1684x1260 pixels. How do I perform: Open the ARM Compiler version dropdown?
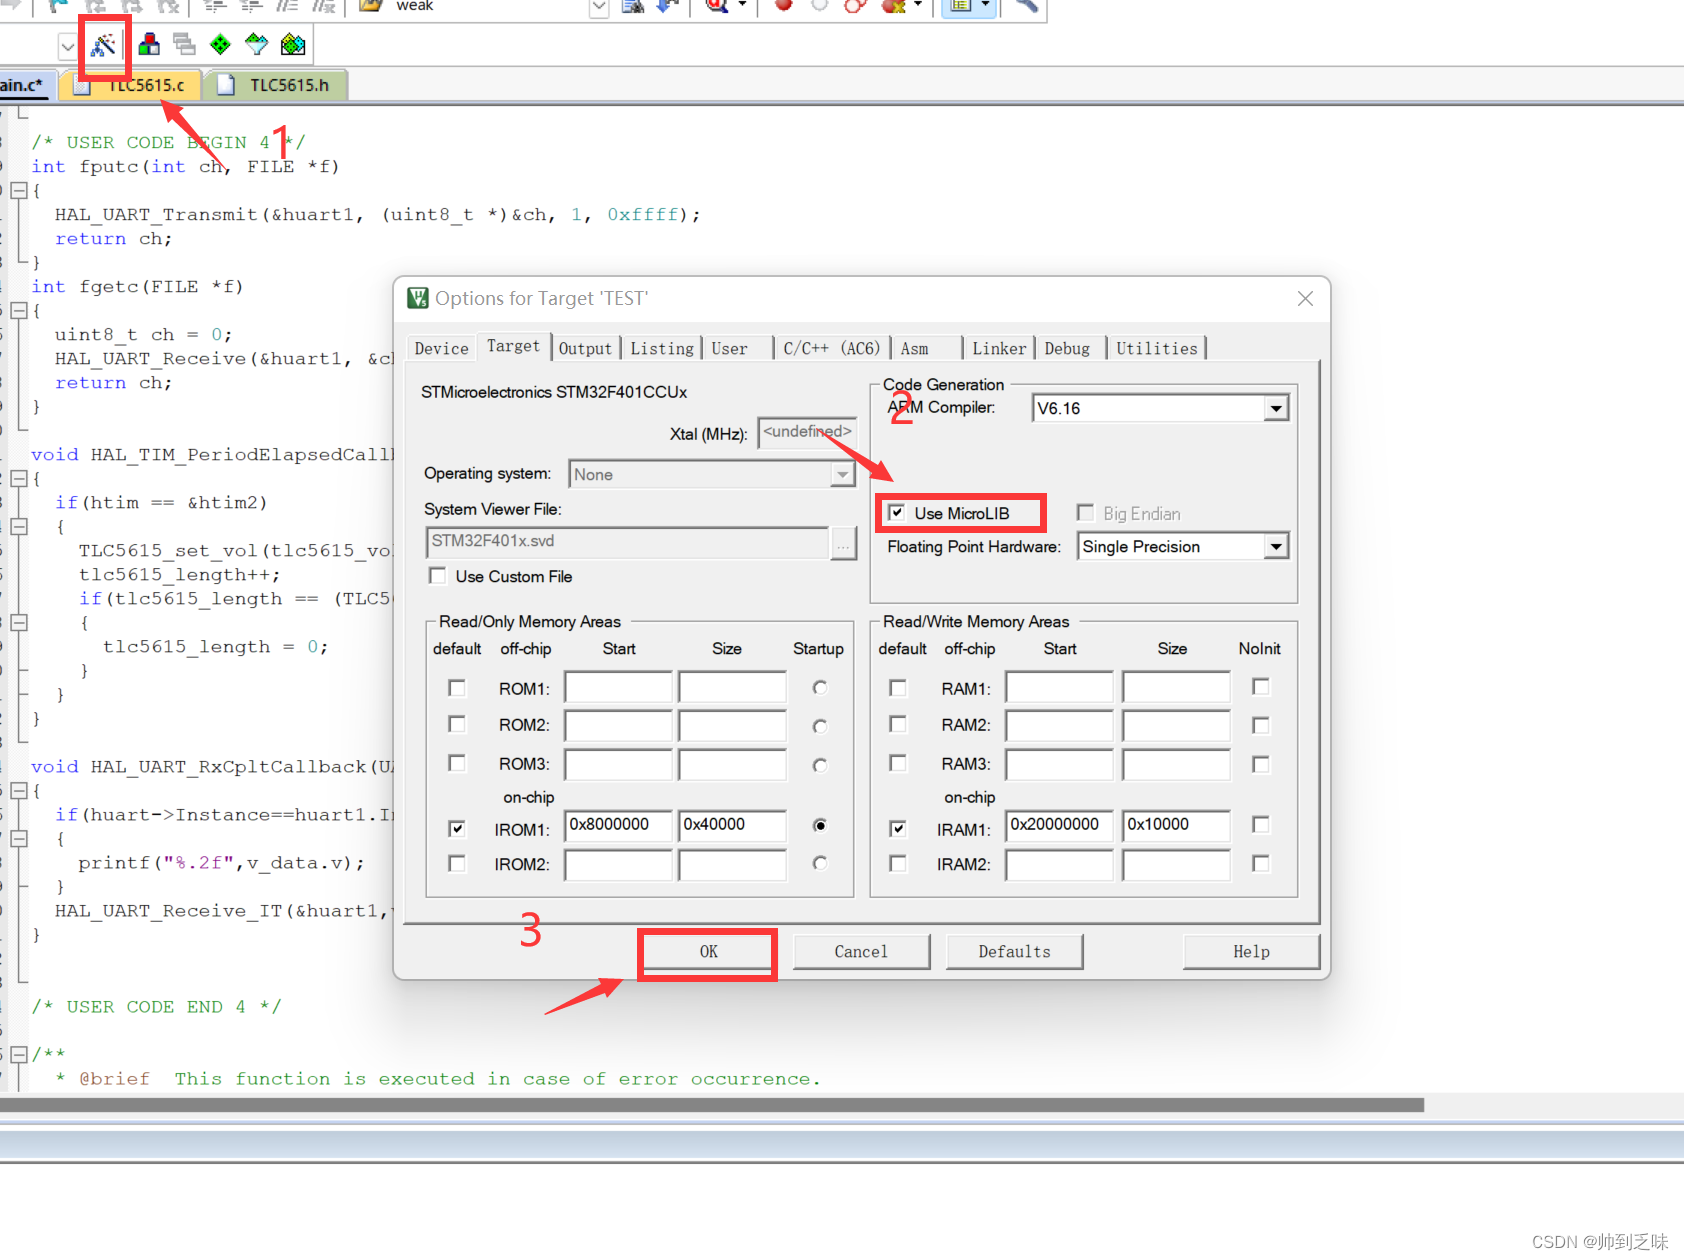point(1276,408)
